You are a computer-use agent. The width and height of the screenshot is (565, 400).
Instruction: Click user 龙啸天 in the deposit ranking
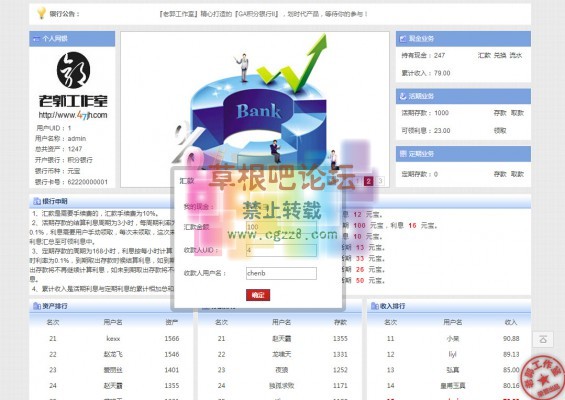(x=282, y=354)
